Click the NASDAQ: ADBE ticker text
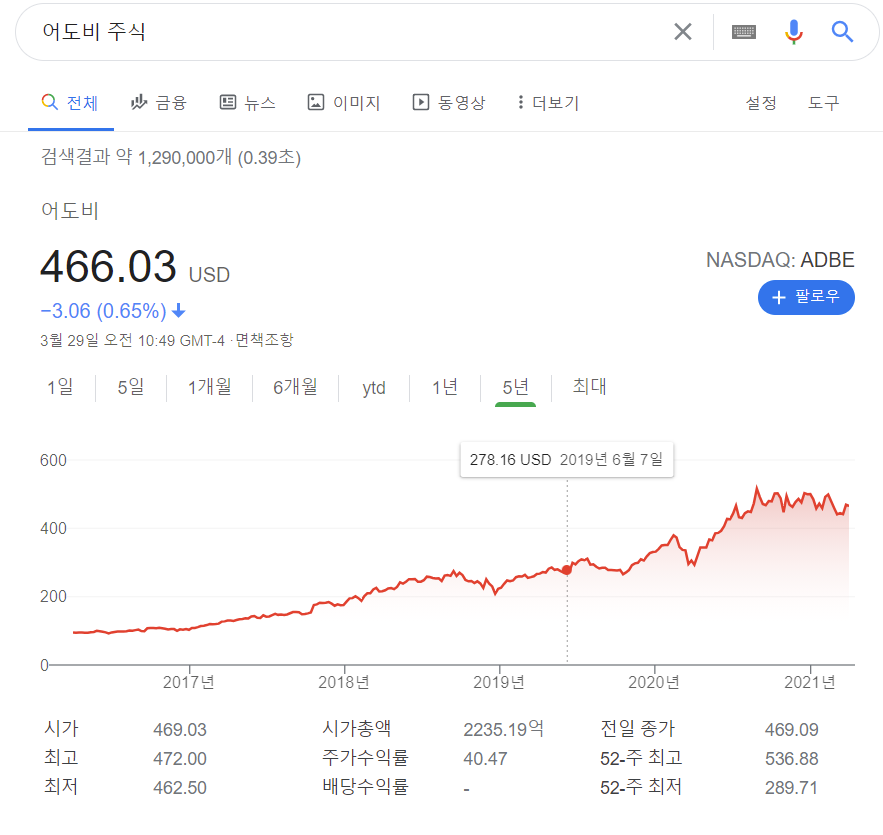The height and width of the screenshot is (835, 883). pos(780,260)
